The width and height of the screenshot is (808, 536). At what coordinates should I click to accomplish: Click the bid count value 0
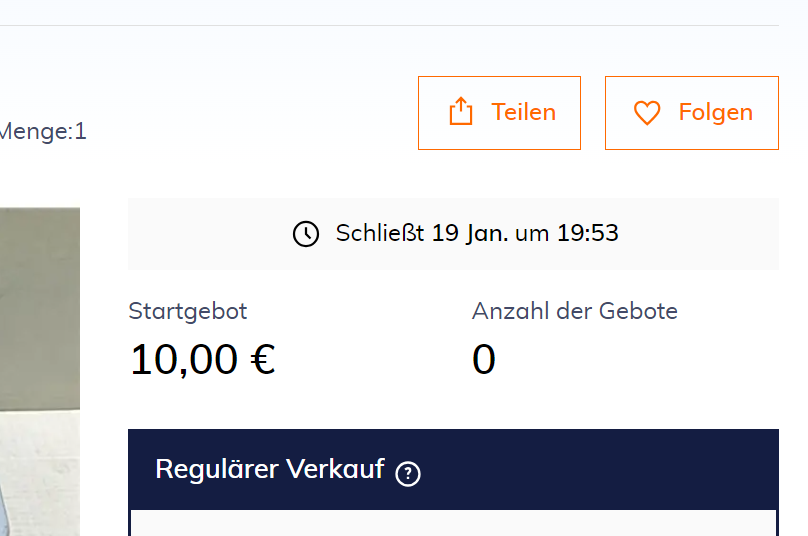[483, 359]
